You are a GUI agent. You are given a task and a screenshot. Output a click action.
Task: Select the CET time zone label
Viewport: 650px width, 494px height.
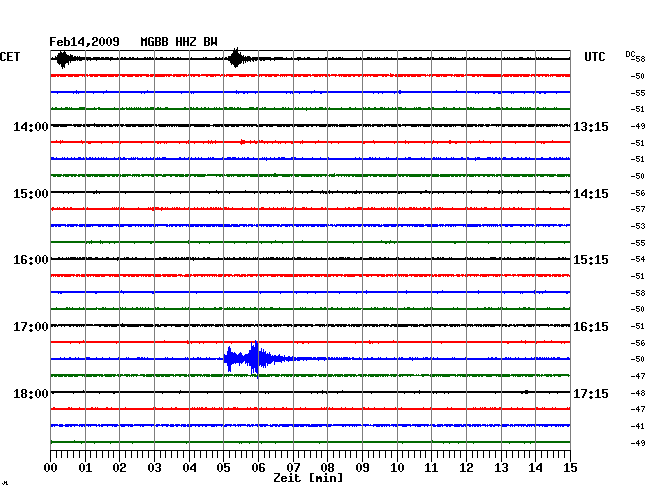(10, 57)
